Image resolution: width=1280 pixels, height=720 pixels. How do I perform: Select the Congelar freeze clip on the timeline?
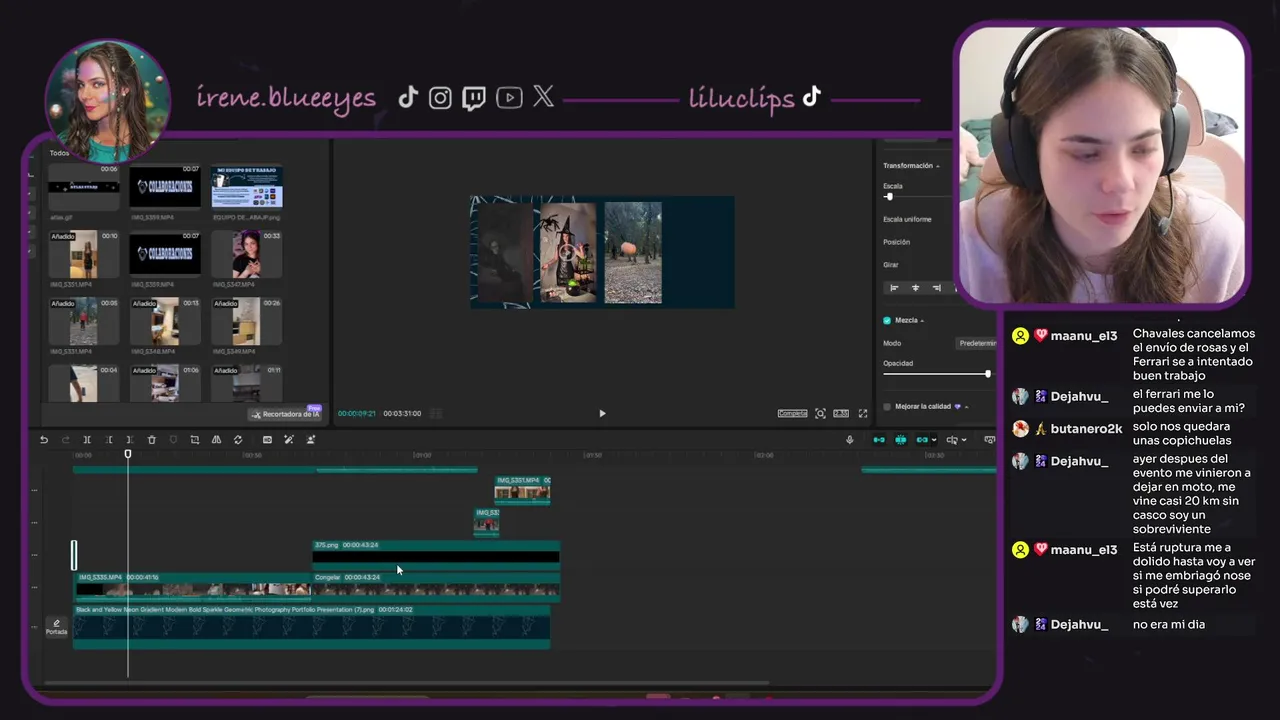[x=436, y=586]
